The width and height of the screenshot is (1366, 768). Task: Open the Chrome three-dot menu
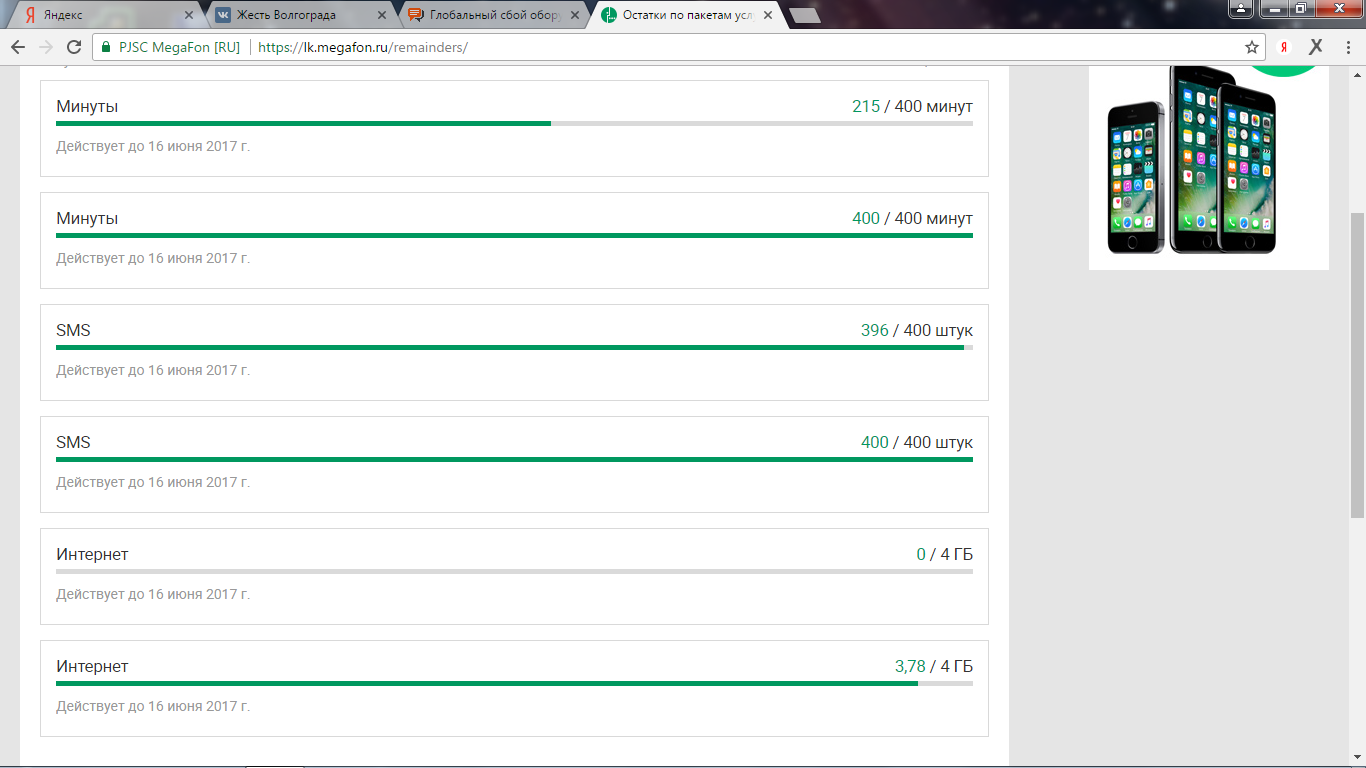coord(1347,47)
